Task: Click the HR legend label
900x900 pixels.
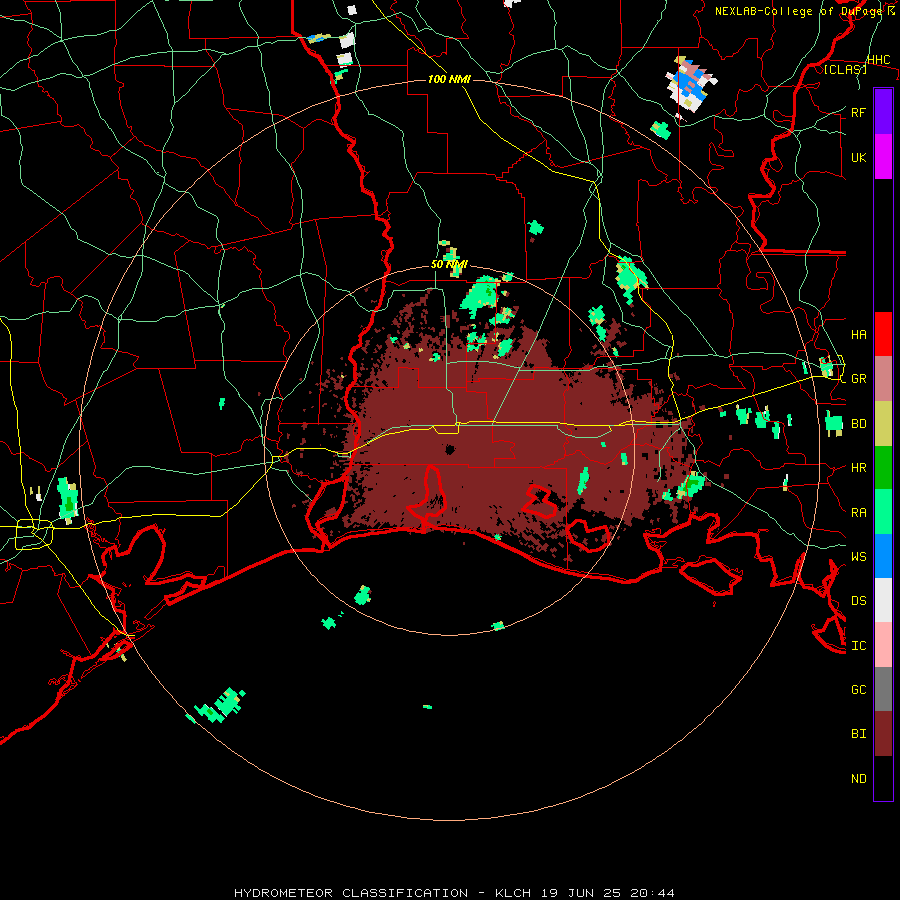Action: (859, 468)
